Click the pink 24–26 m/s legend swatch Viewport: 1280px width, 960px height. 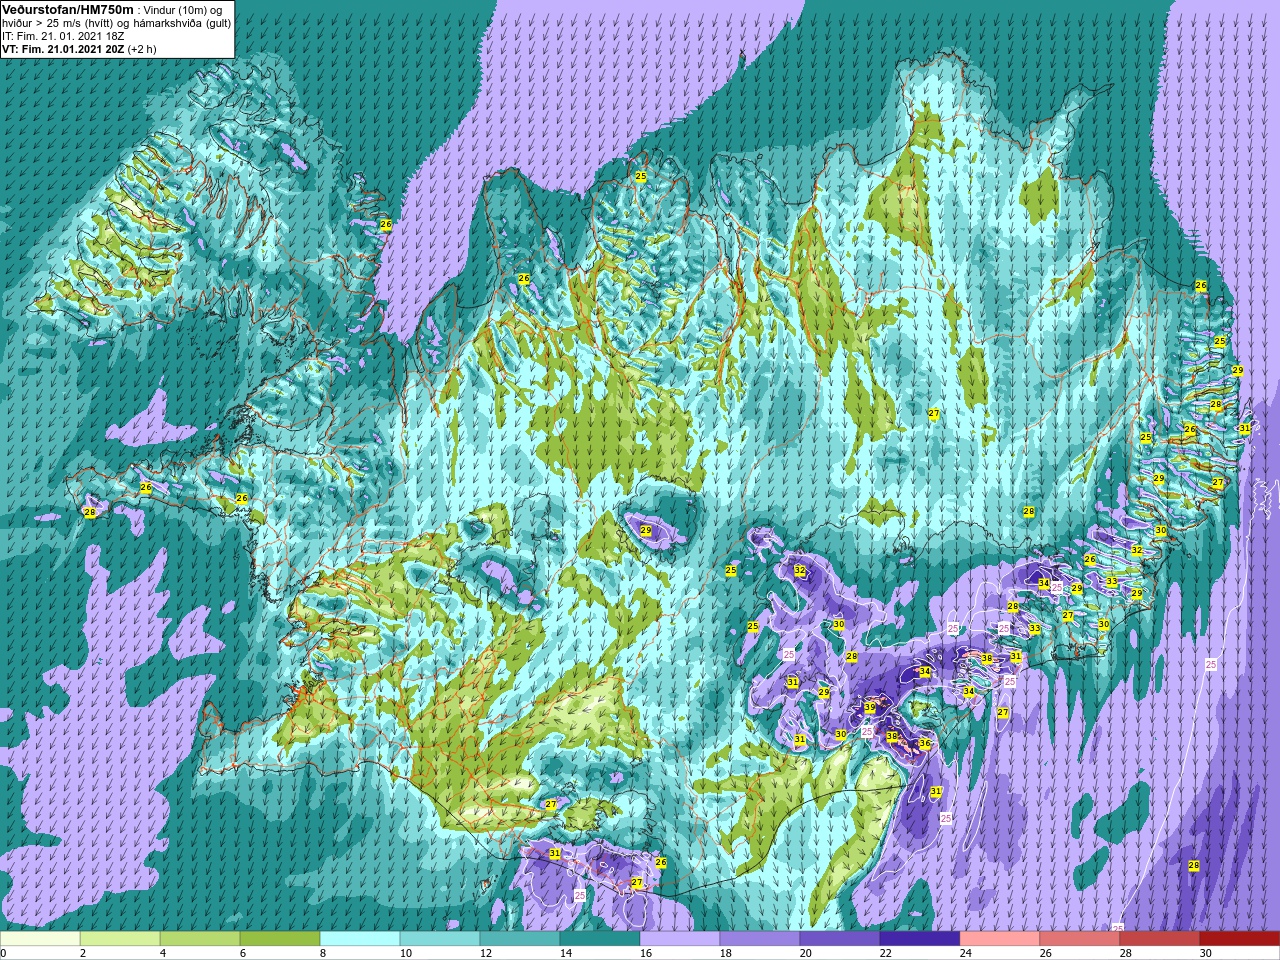(x=1000, y=939)
